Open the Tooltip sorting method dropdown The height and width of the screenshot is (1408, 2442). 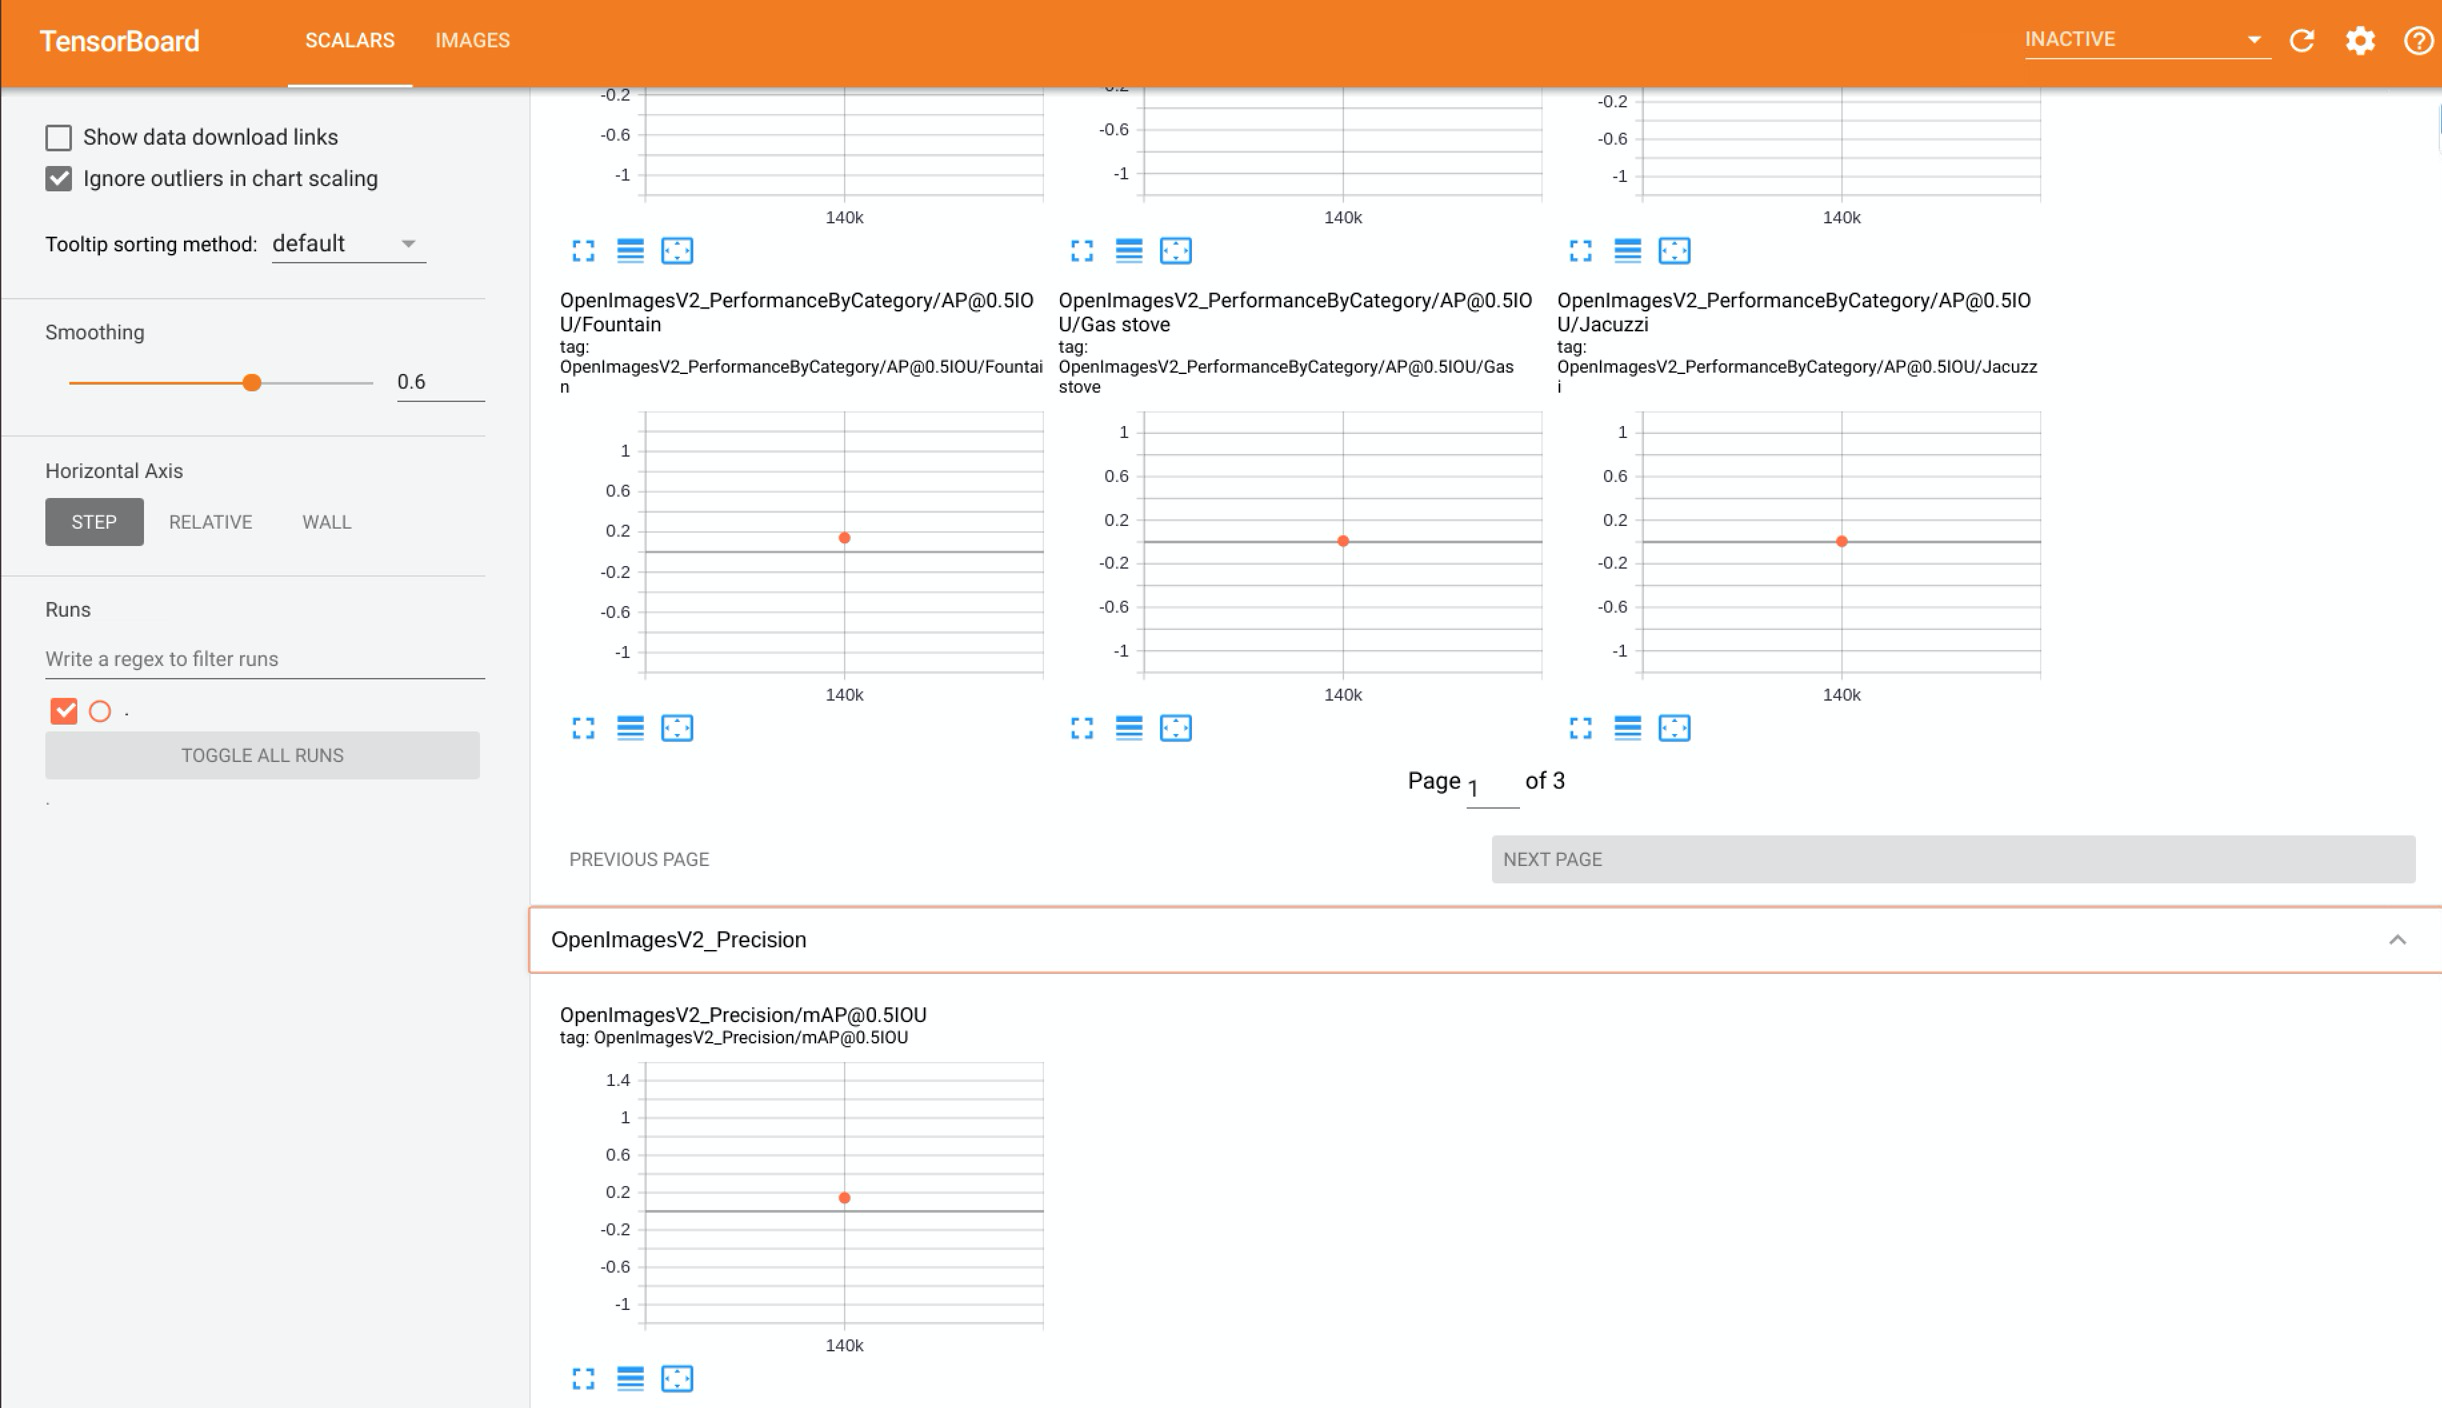(x=348, y=244)
